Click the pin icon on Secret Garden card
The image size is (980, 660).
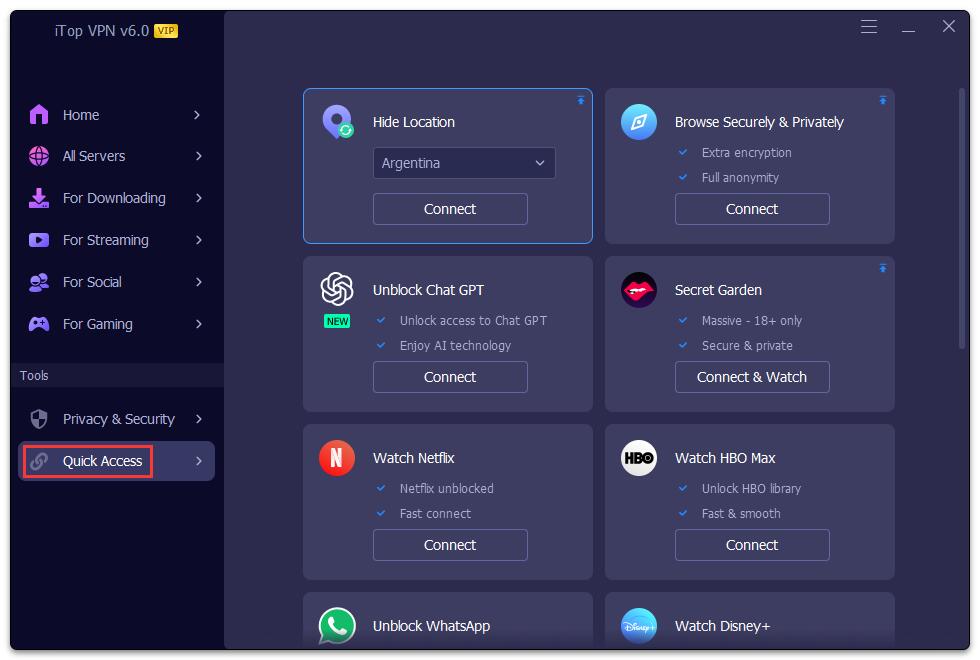click(x=882, y=268)
